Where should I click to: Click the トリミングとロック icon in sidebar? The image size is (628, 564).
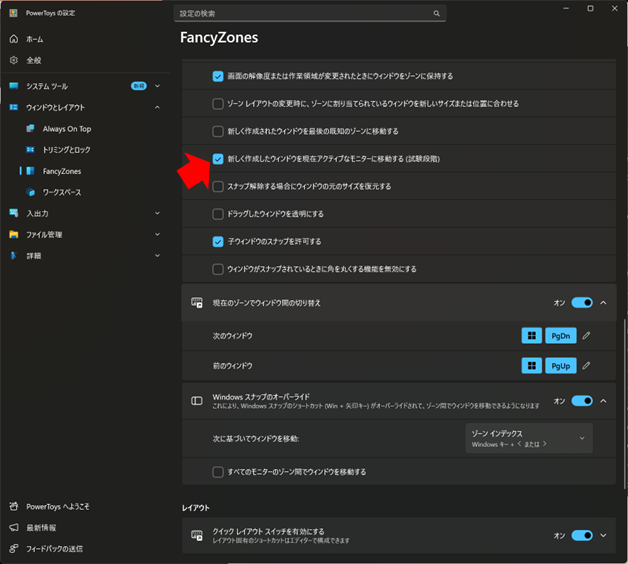tap(32, 150)
